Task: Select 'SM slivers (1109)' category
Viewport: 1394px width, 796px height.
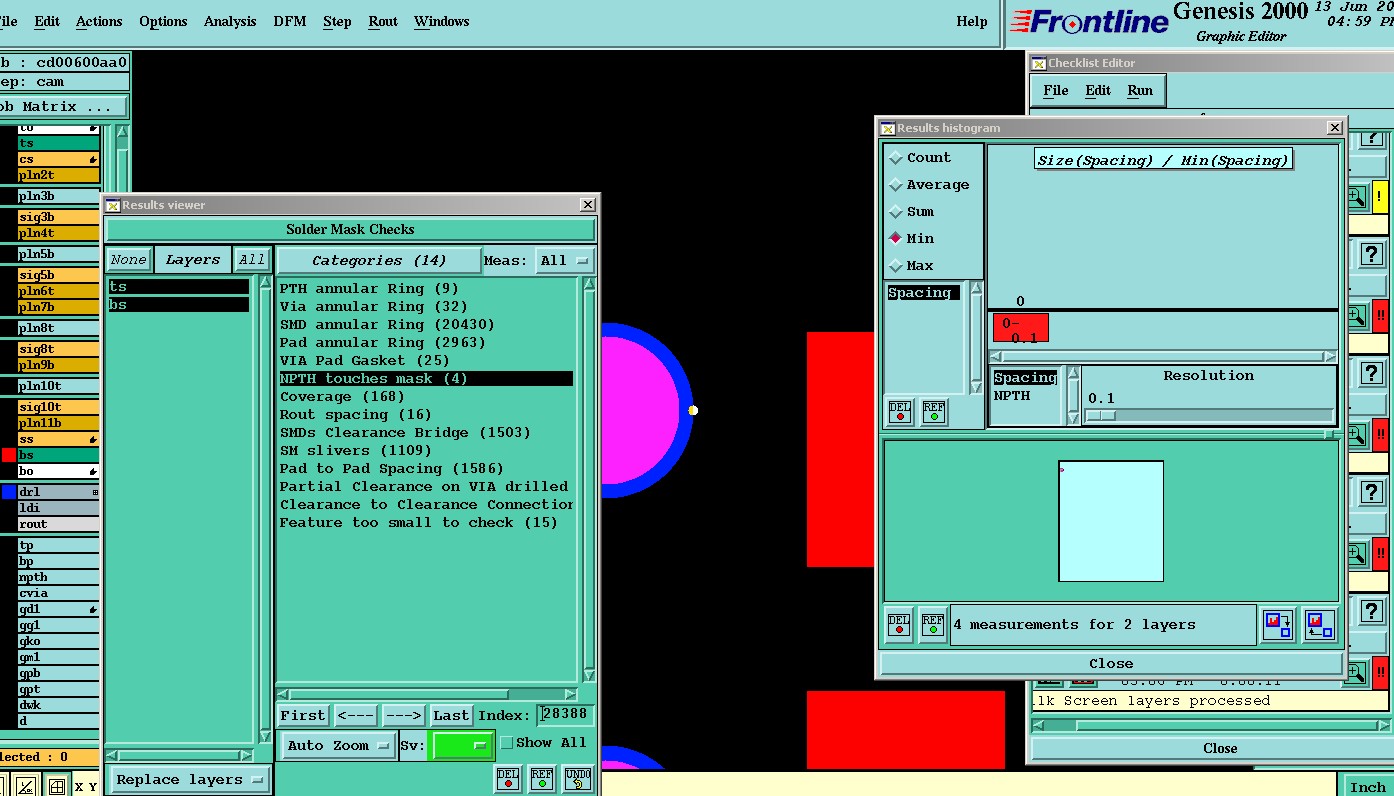Action: [355, 451]
